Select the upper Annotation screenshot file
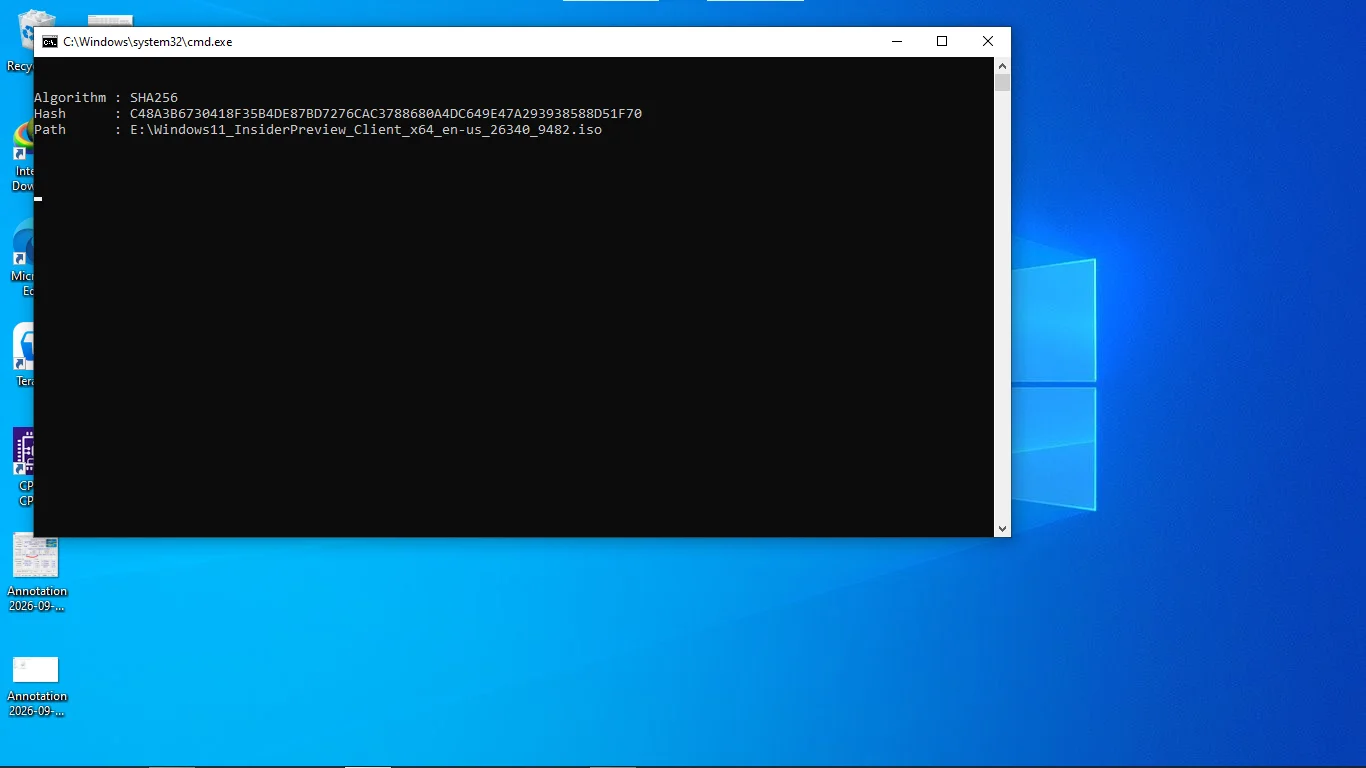The height and width of the screenshot is (768, 1366). pos(36,572)
